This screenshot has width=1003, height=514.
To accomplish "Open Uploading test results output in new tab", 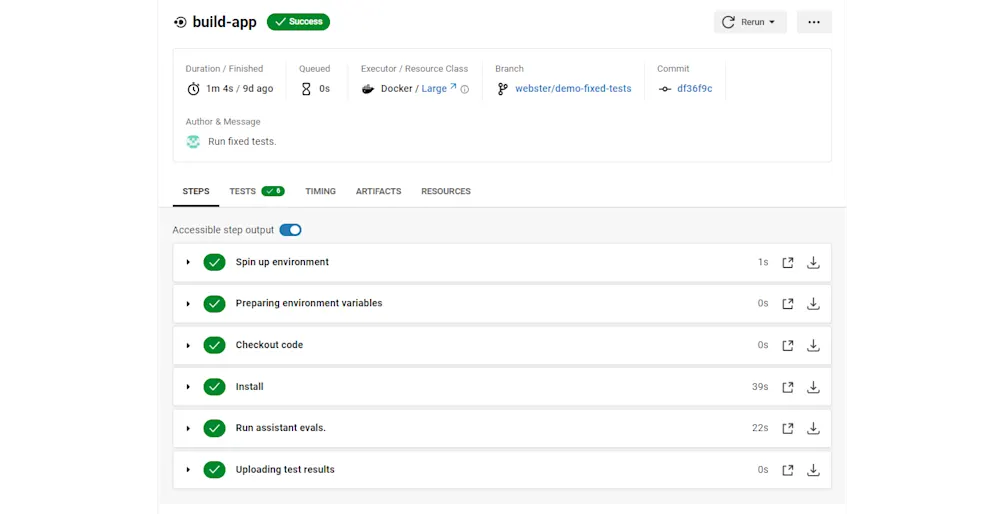I will pyautogui.click(x=787, y=470).
